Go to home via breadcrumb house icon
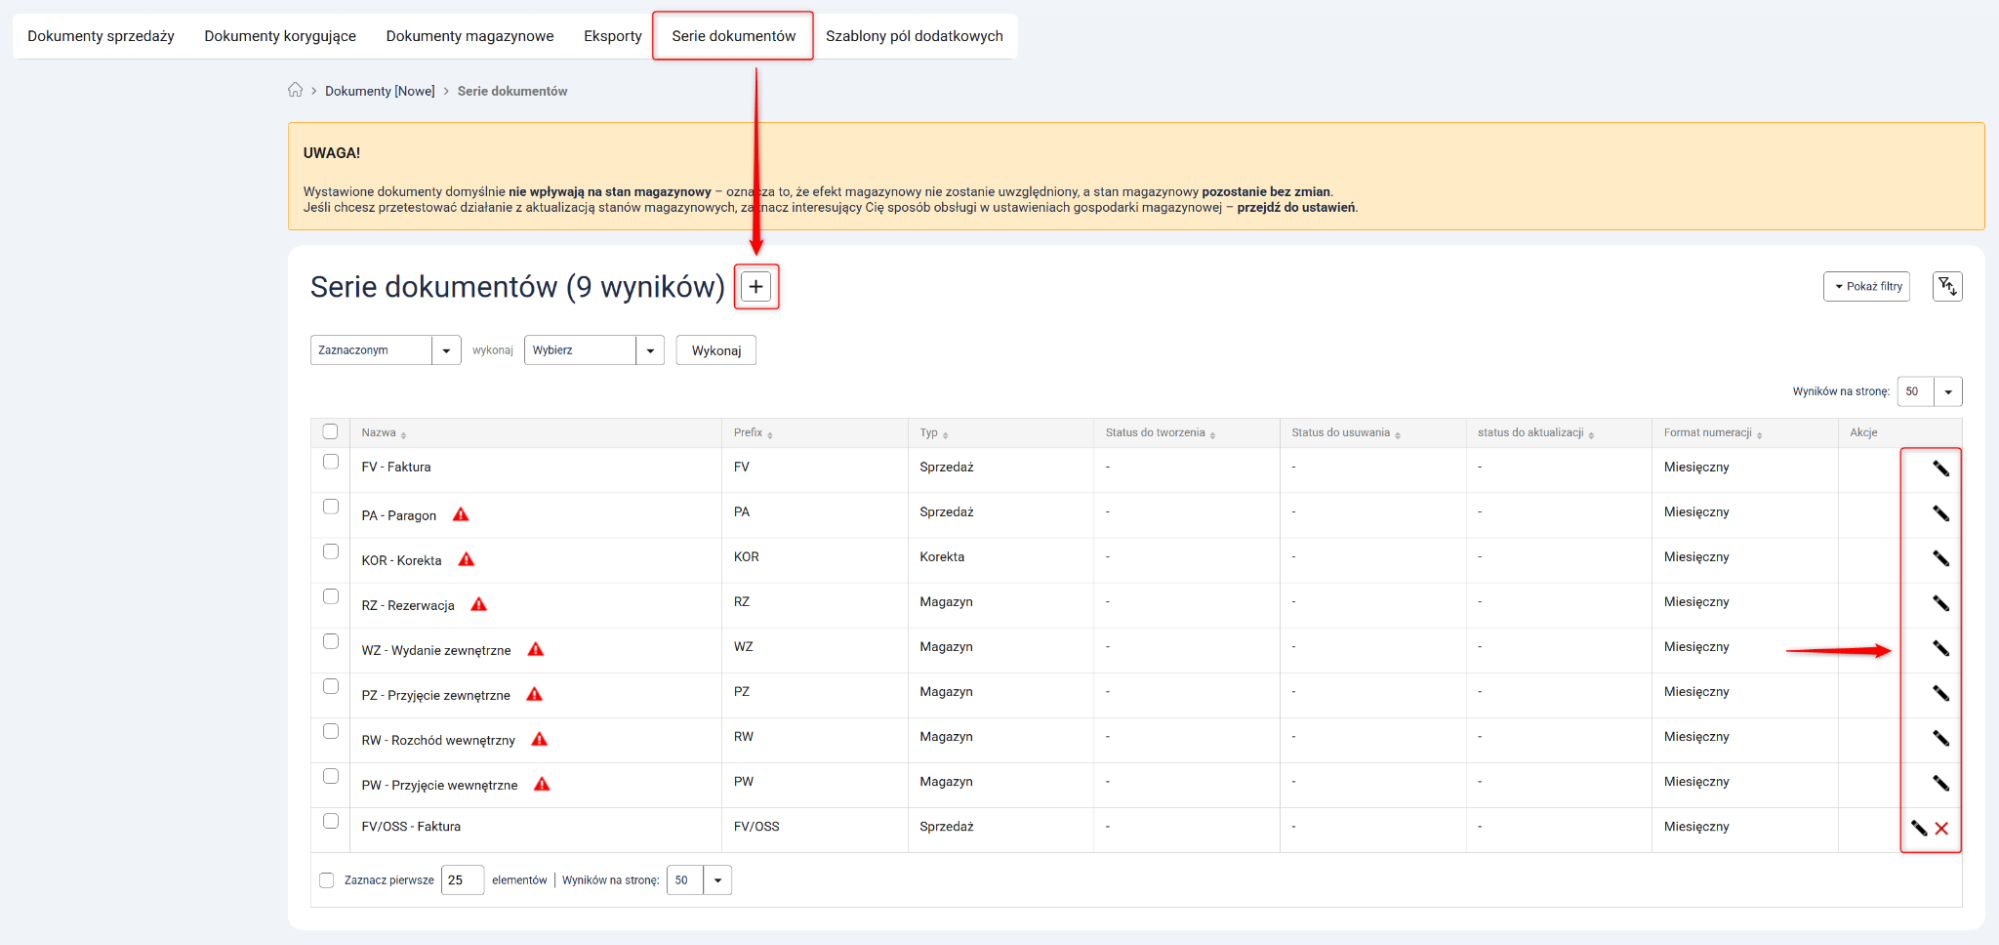The height and width of the screenshot is (945, 1999). click(x=295, y=90)
